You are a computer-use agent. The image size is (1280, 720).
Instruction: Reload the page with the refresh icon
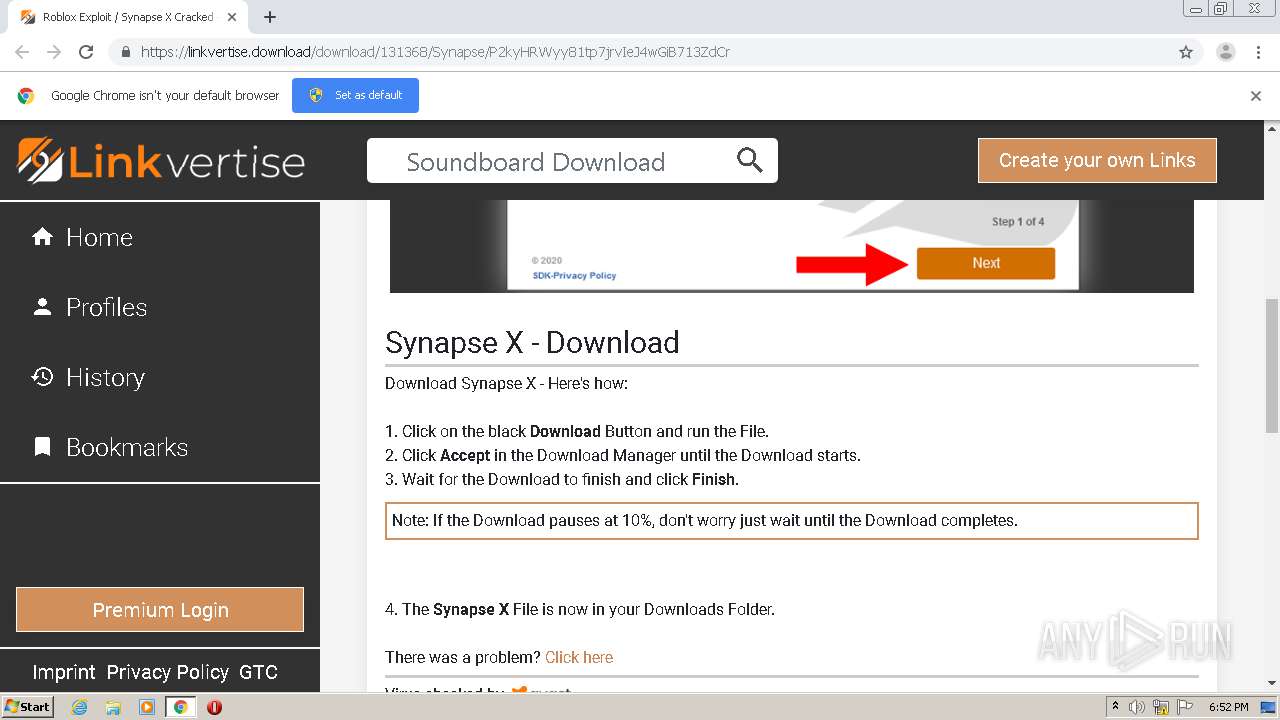[x=86, y=52]
